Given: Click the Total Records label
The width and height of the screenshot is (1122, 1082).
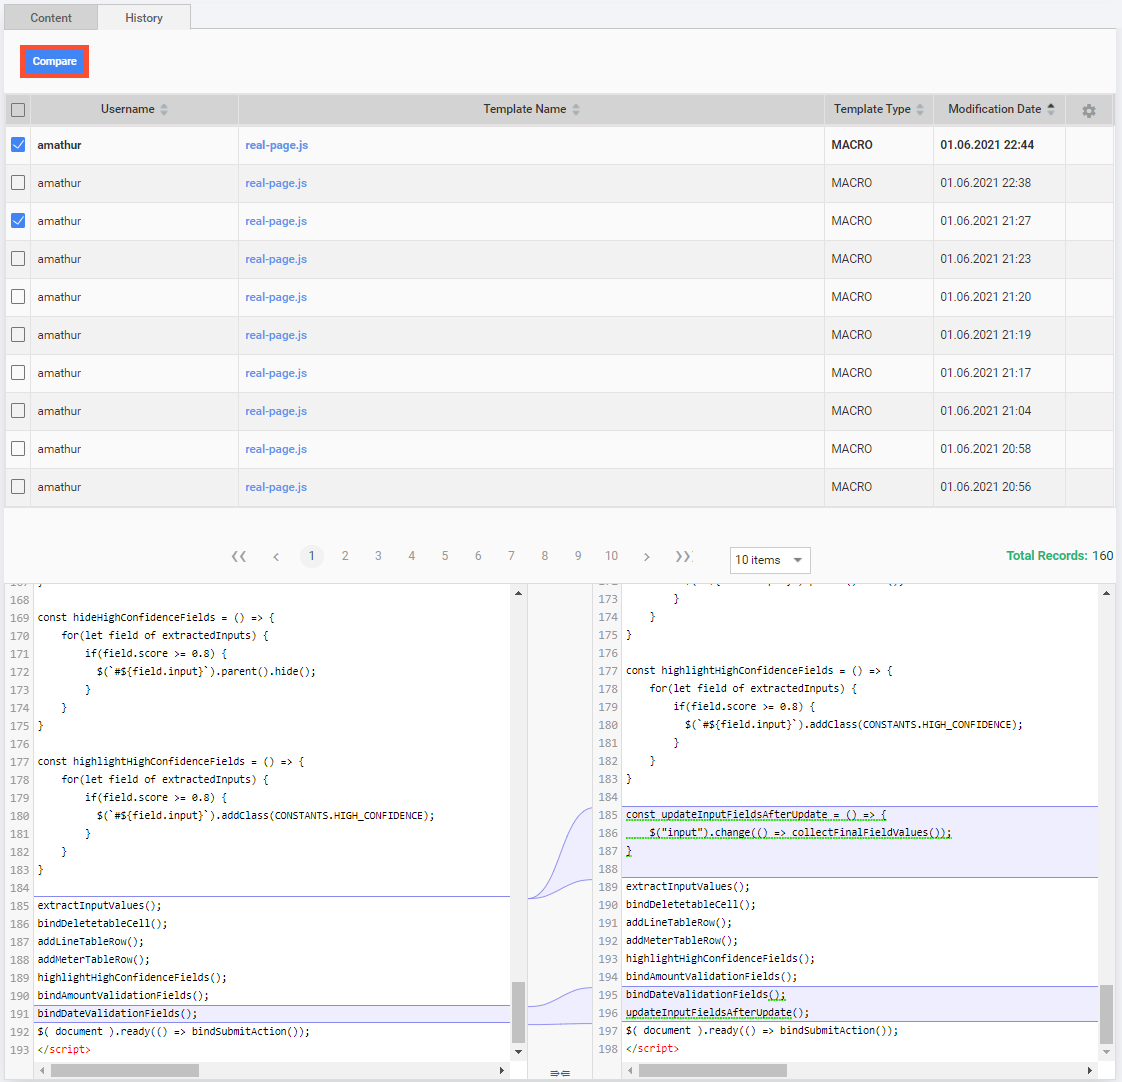Looking at the screenshot, I should (1047, 555).
